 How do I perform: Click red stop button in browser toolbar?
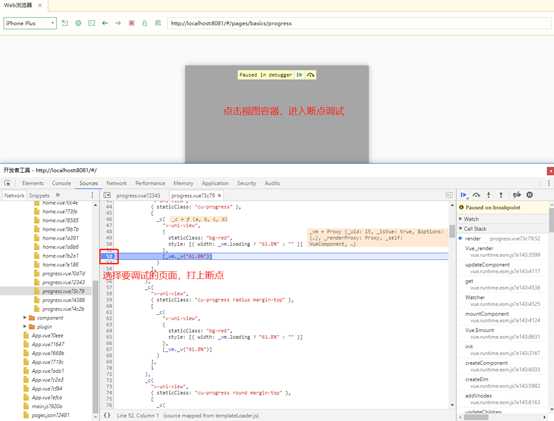click(131, 23)
